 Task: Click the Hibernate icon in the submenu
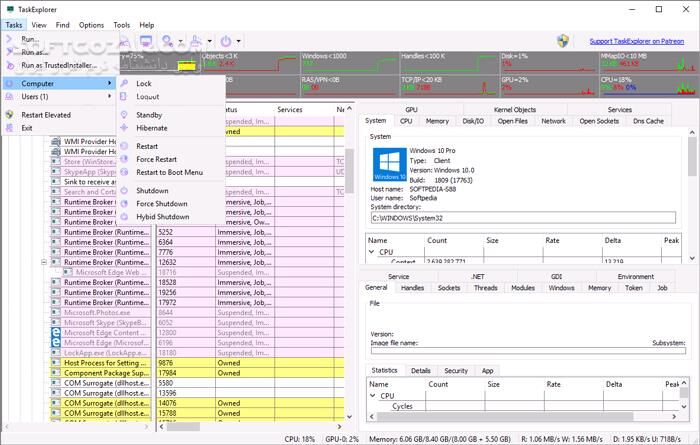pos(124,129)
